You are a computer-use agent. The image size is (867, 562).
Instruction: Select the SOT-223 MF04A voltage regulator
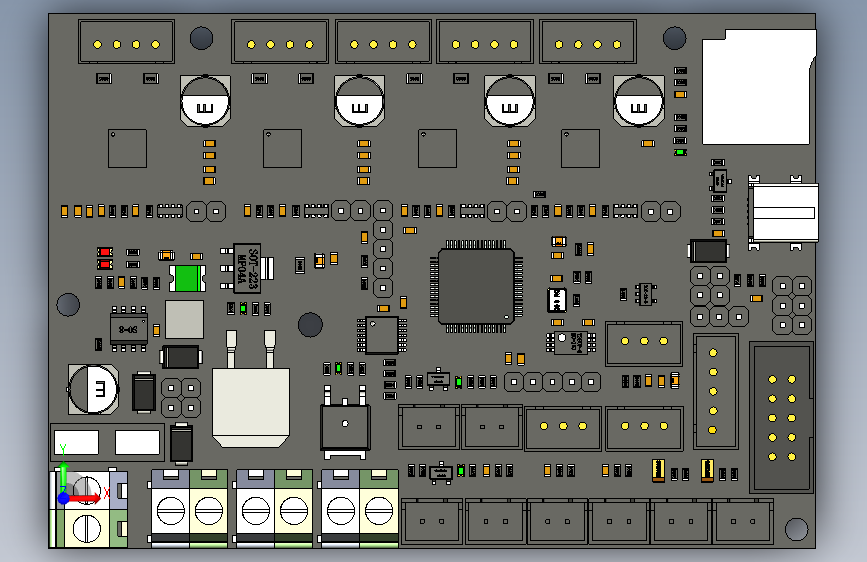click(x=247, y=268)
